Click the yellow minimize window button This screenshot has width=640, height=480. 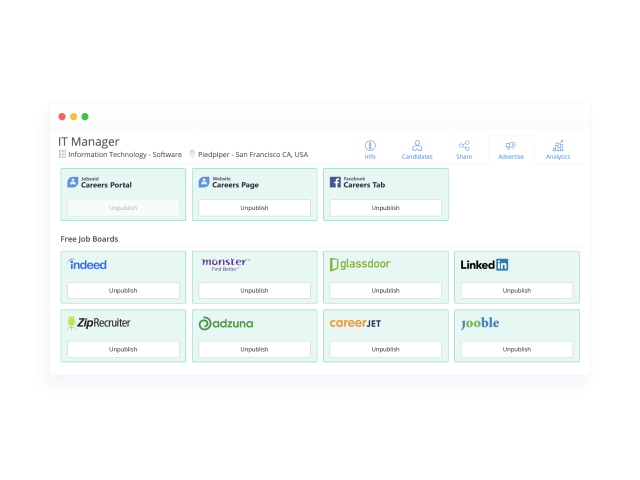pyautogui.click(x=73, y=117)
